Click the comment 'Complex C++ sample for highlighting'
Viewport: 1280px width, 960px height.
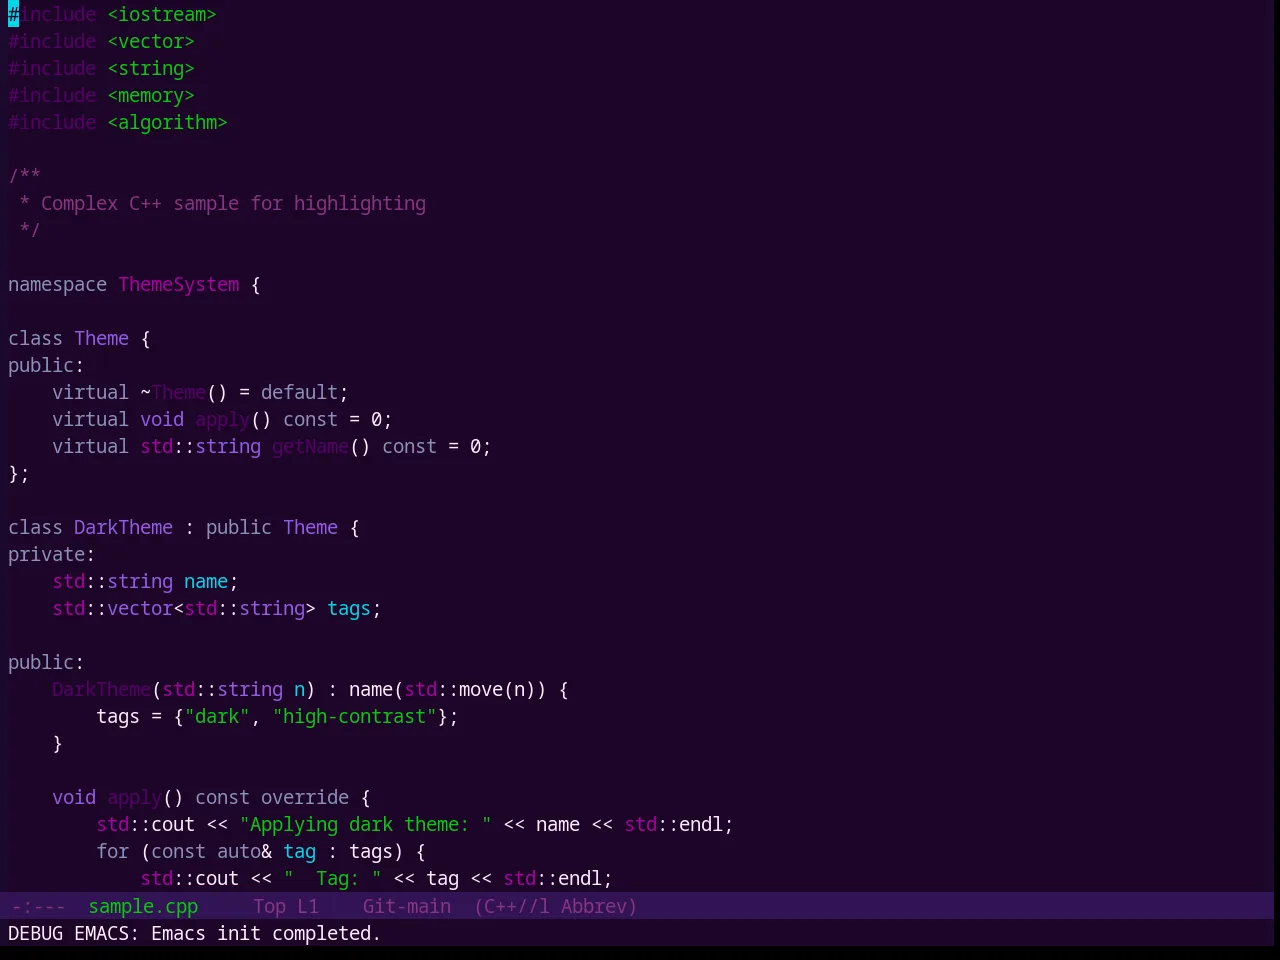click(x=233, y=203)
